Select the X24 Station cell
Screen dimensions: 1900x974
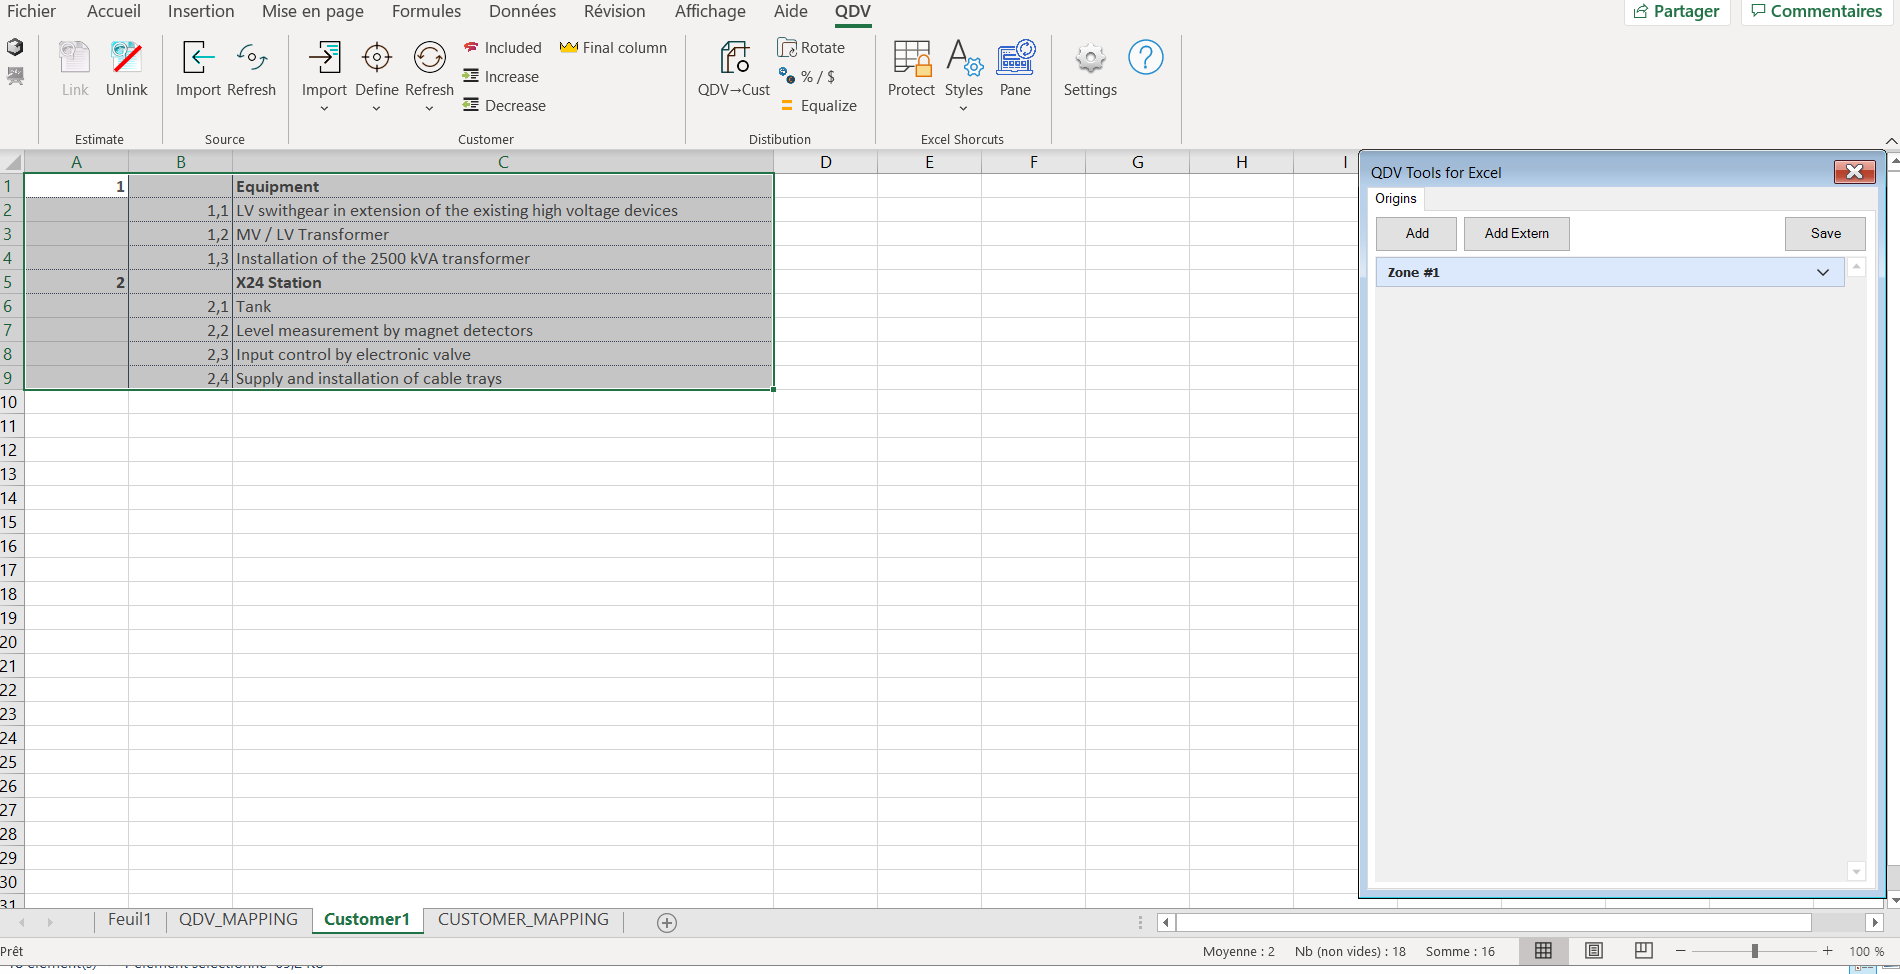(503, 283)
